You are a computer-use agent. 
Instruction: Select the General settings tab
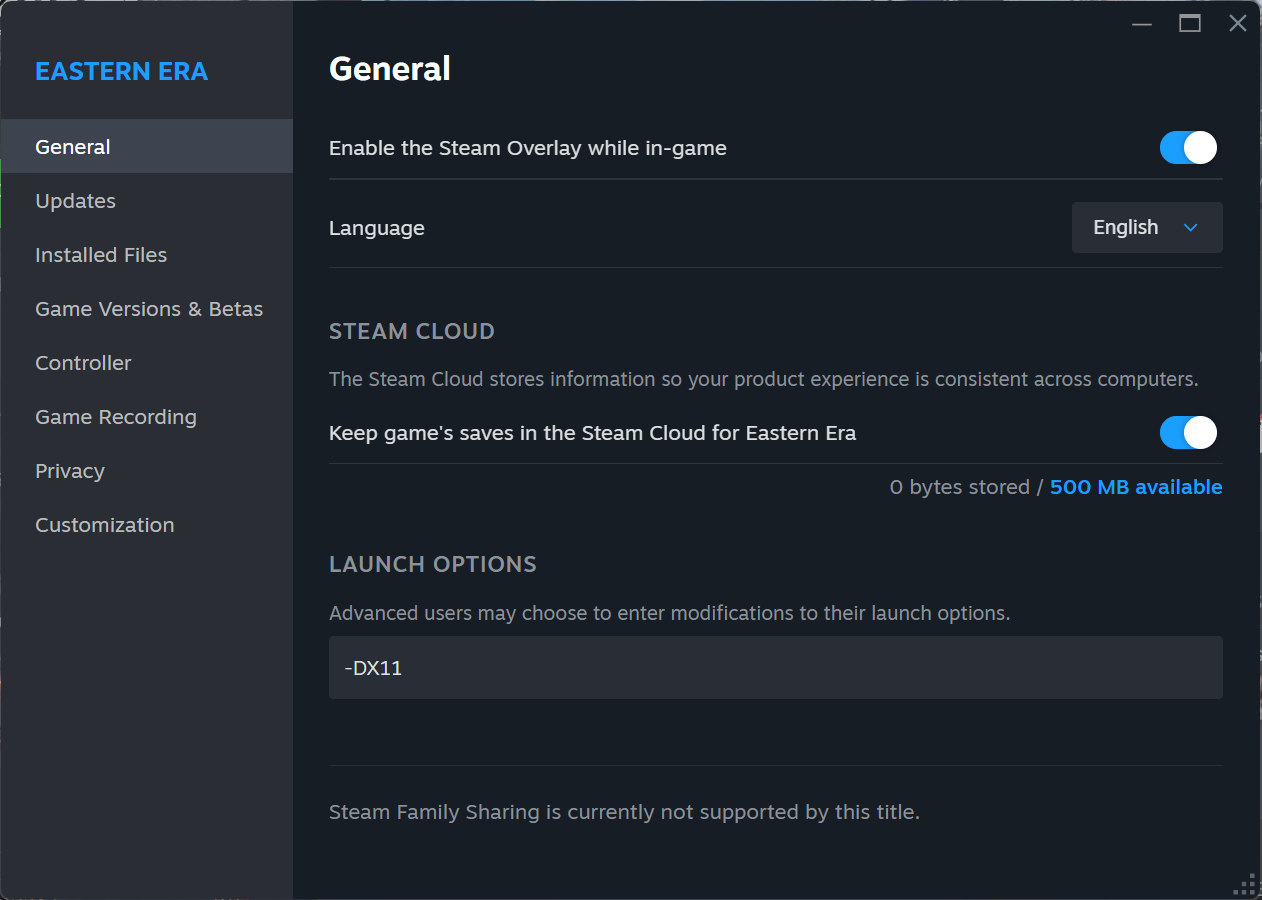tap(73, 147)
